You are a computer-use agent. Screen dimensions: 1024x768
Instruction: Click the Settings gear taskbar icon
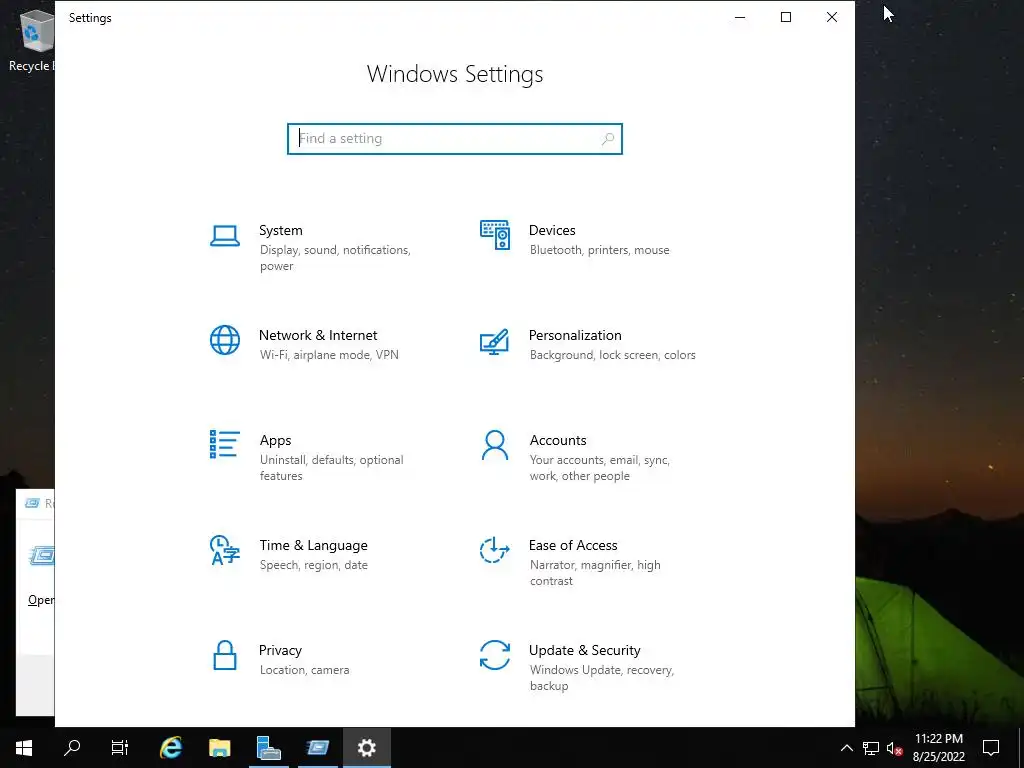(366, 748)
